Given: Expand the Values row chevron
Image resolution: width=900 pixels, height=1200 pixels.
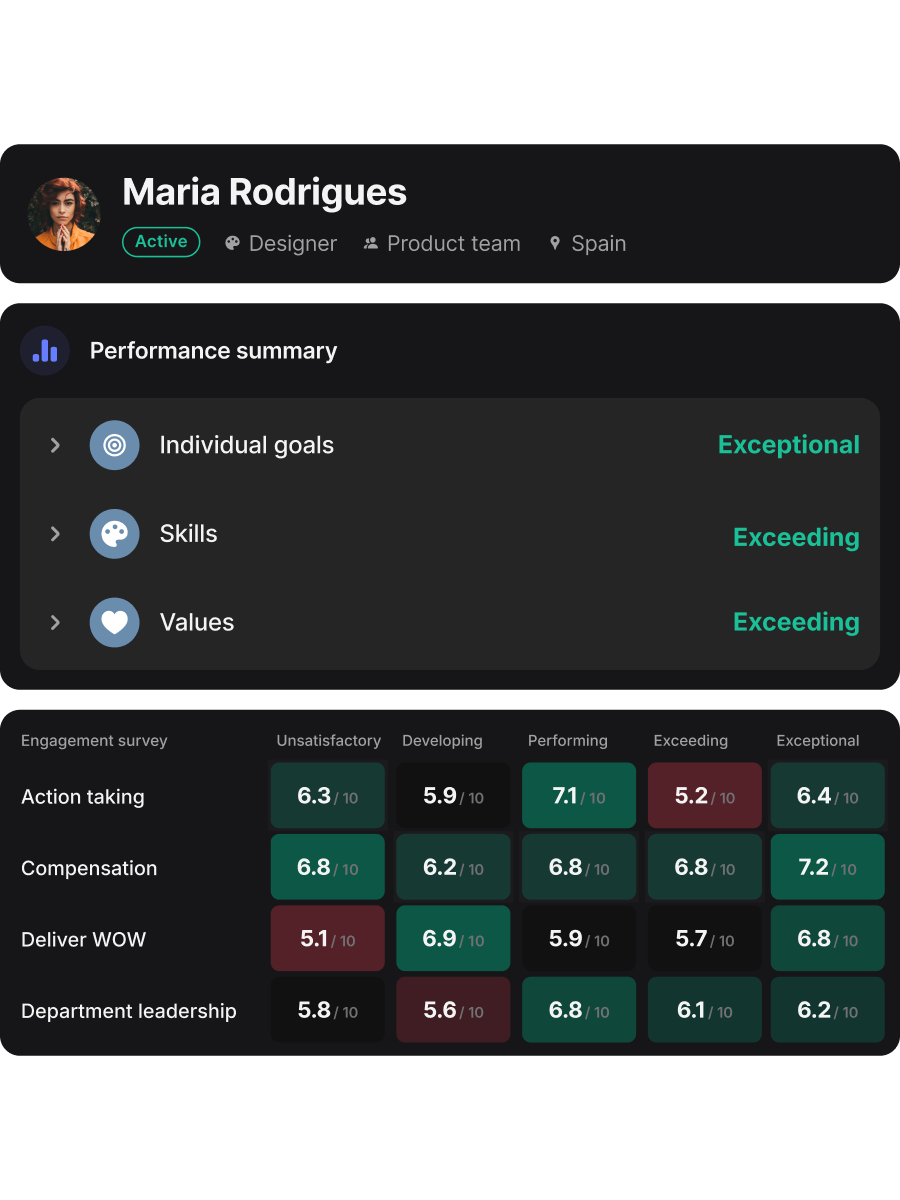Looking at the screenshot, I should [55, 622].
